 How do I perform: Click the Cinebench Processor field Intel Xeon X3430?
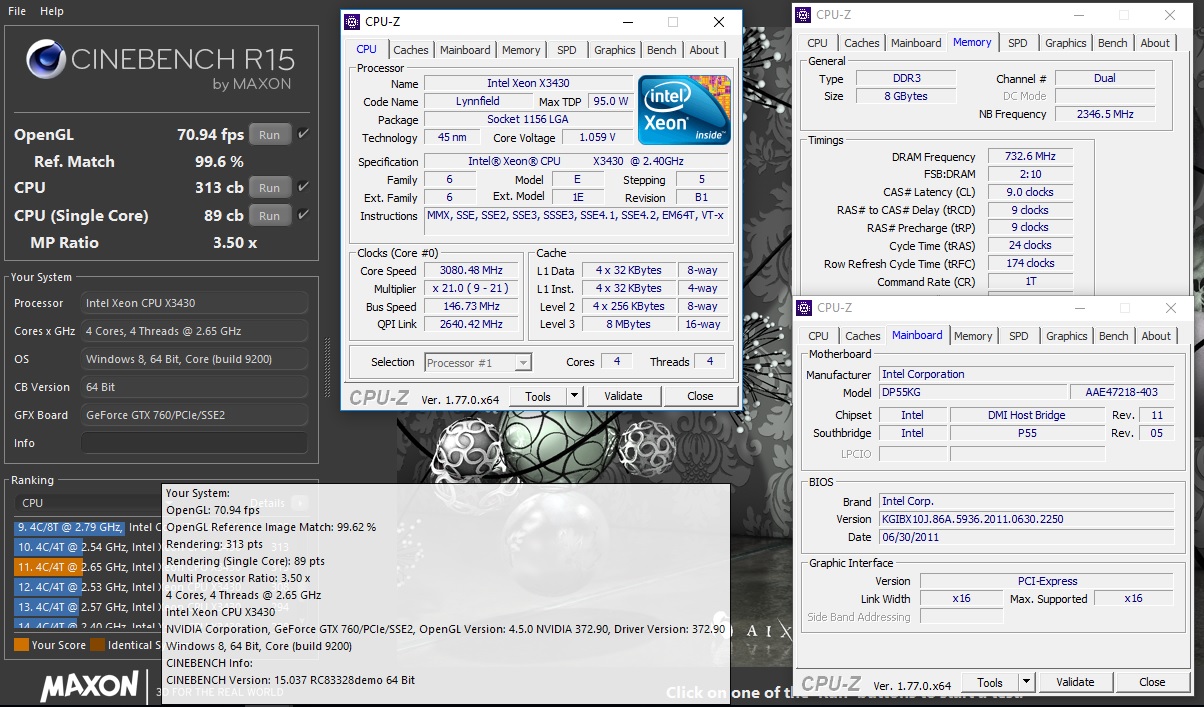195,303
